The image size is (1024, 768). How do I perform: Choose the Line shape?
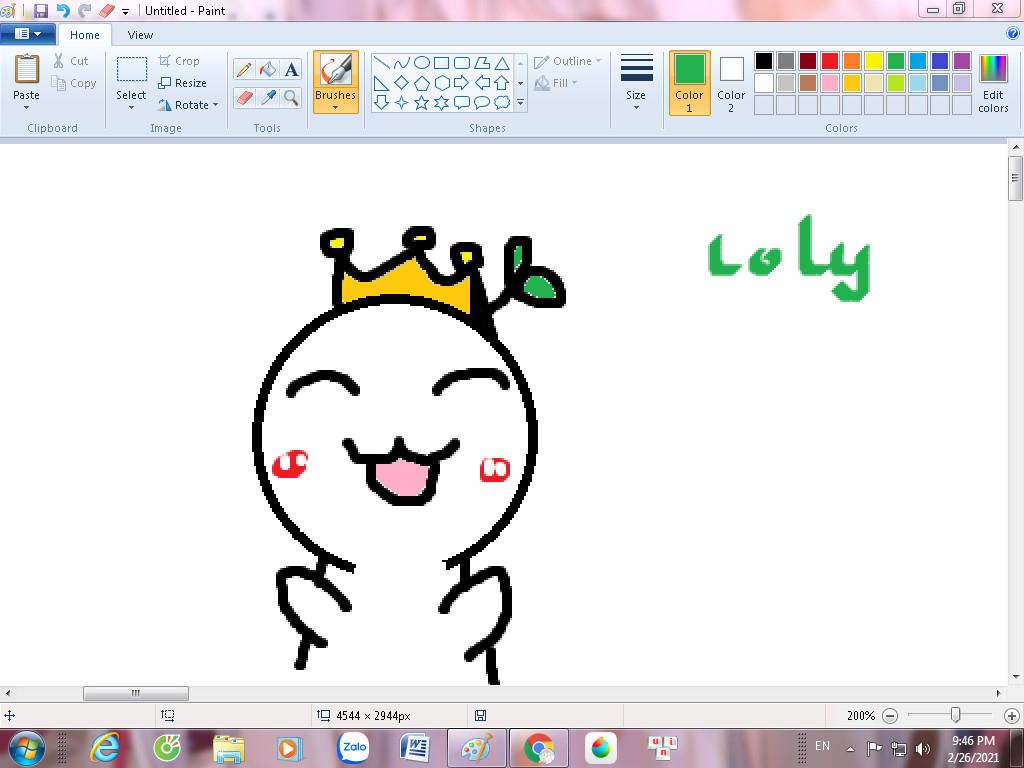(382, 63)
